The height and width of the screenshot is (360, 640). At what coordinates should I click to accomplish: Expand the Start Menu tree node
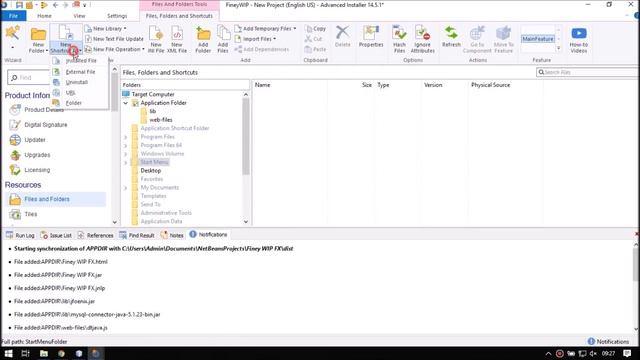click(x=126, y=162)
